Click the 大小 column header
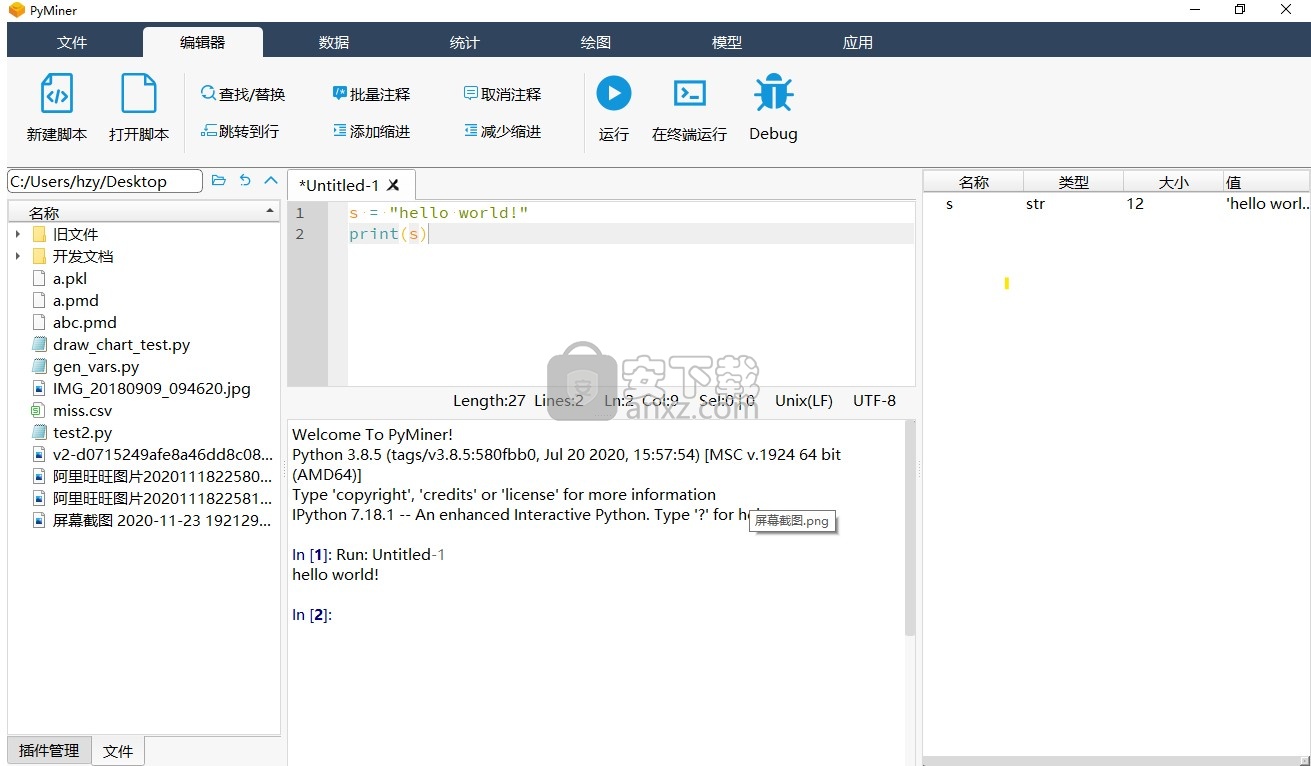 click(1173, 182)
